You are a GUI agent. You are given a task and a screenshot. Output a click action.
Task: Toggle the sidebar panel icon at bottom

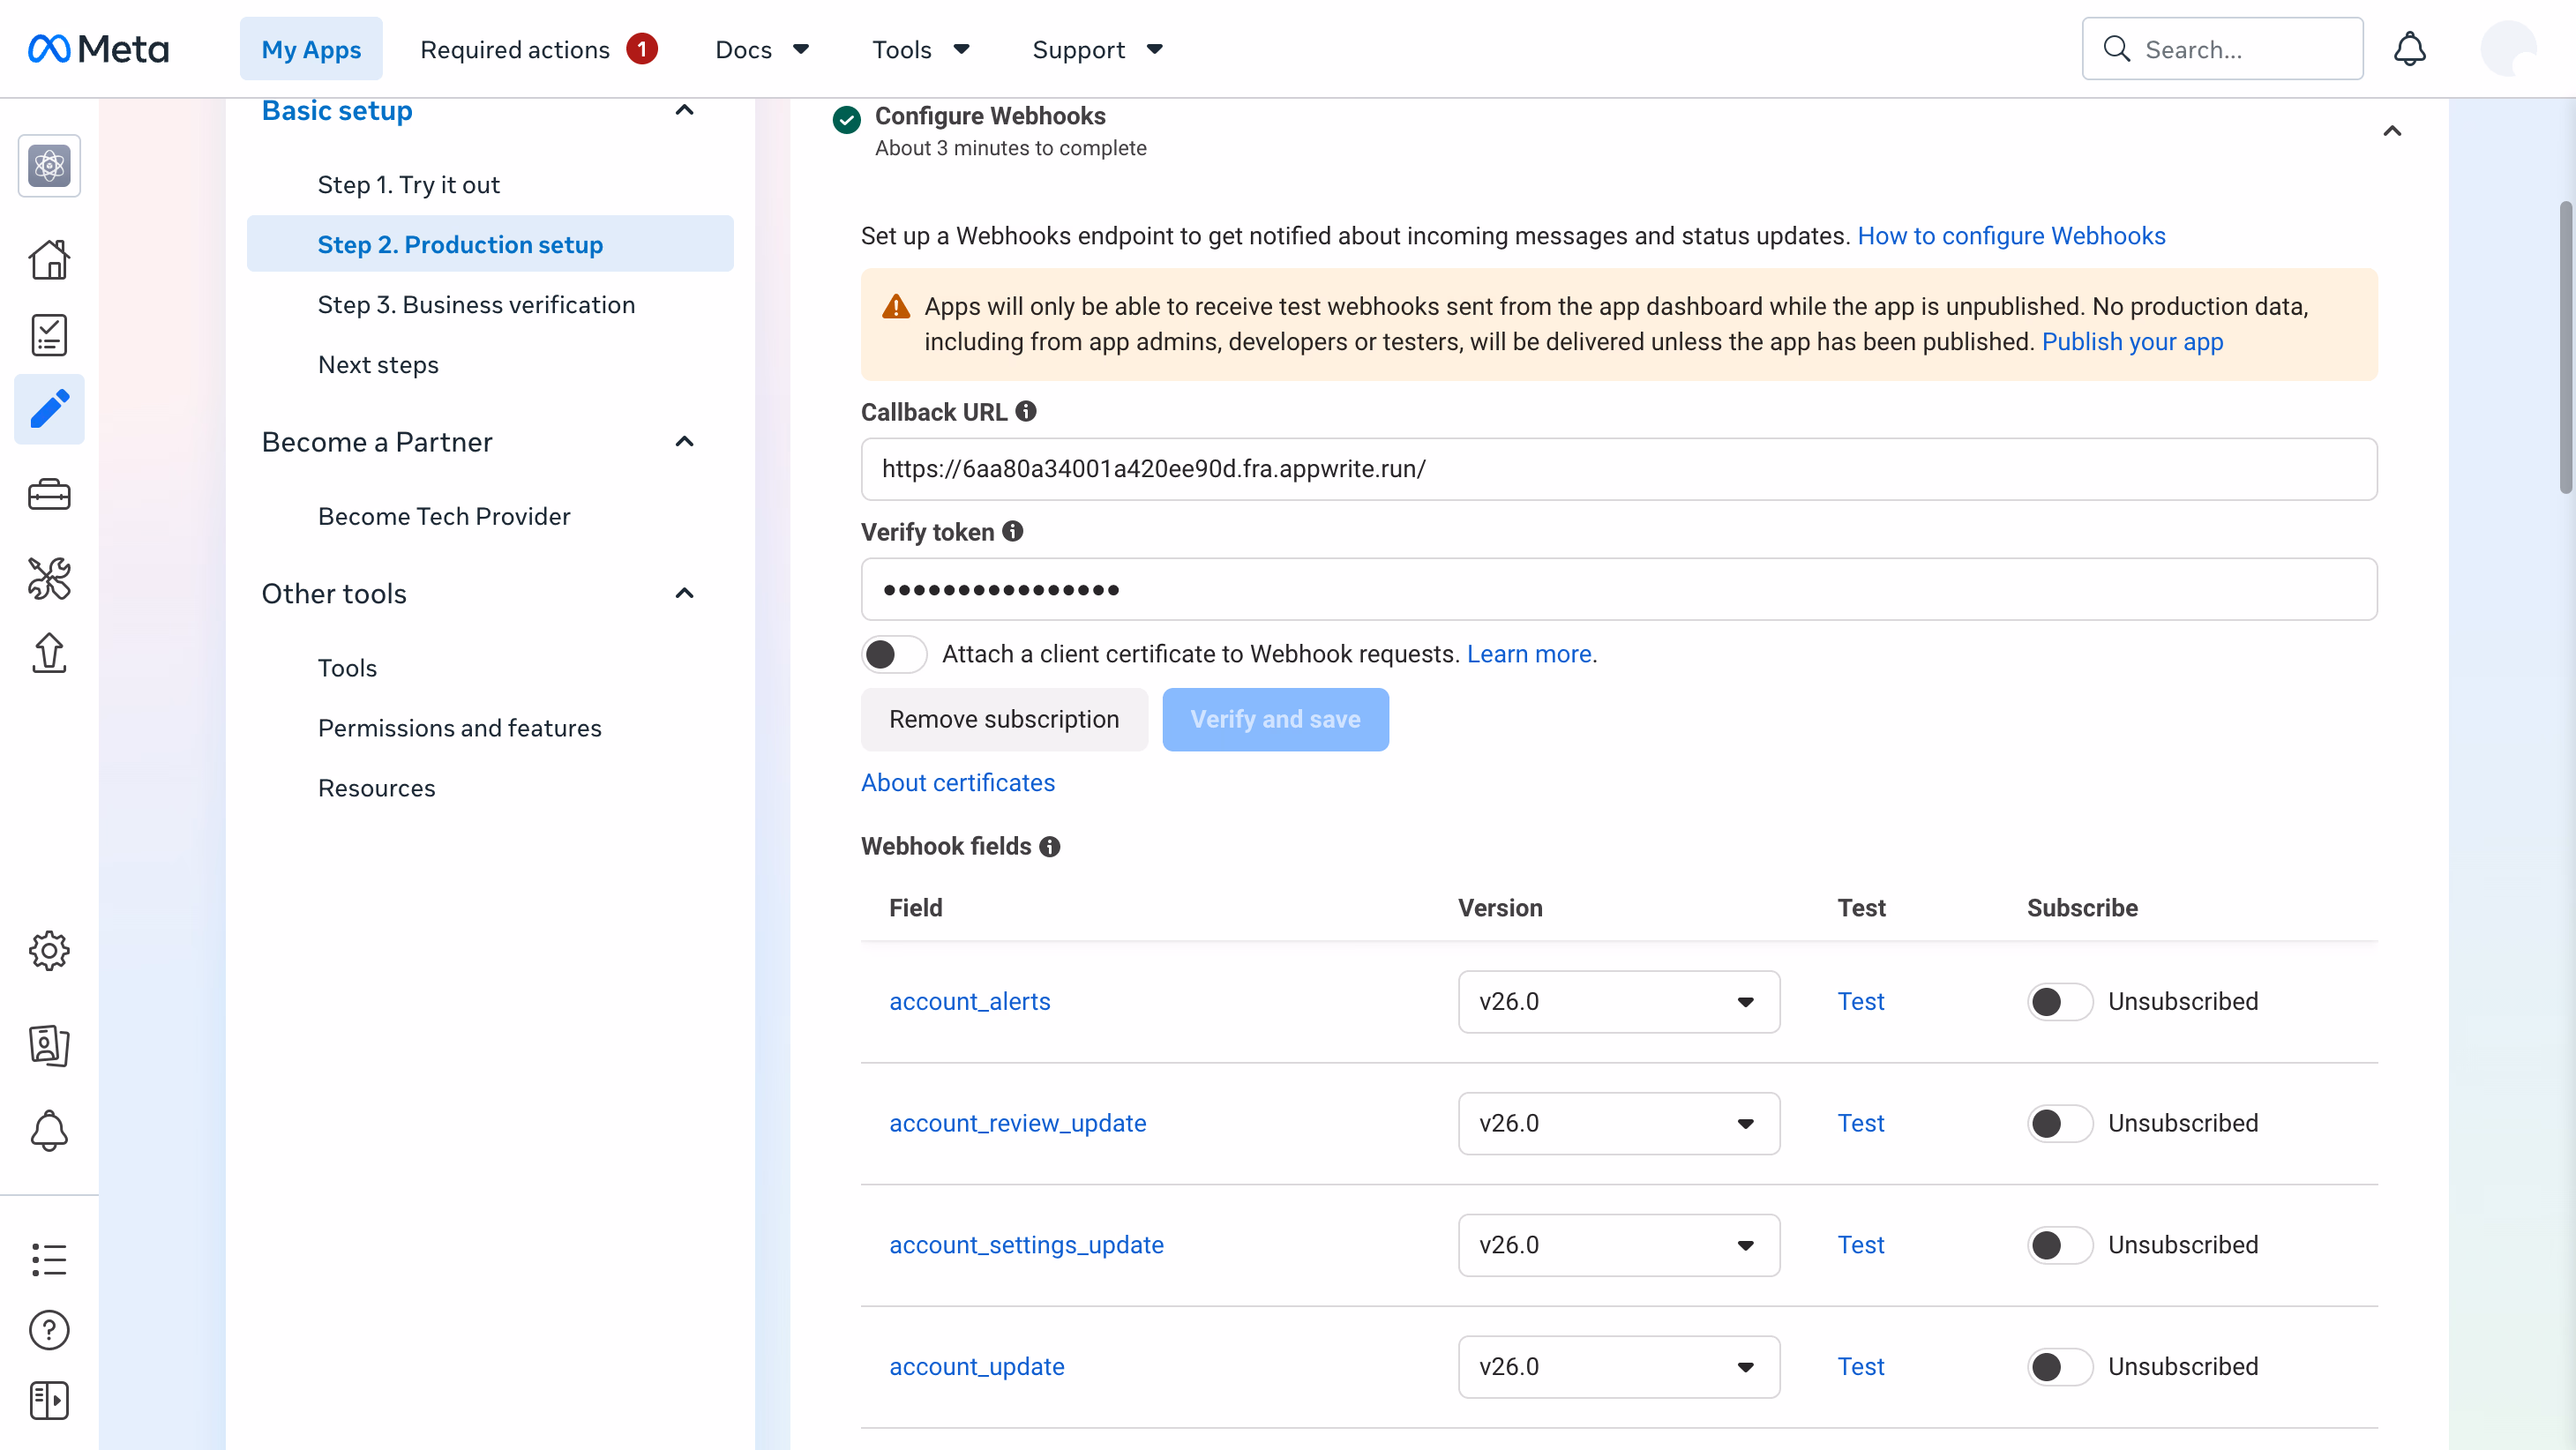49,1400
